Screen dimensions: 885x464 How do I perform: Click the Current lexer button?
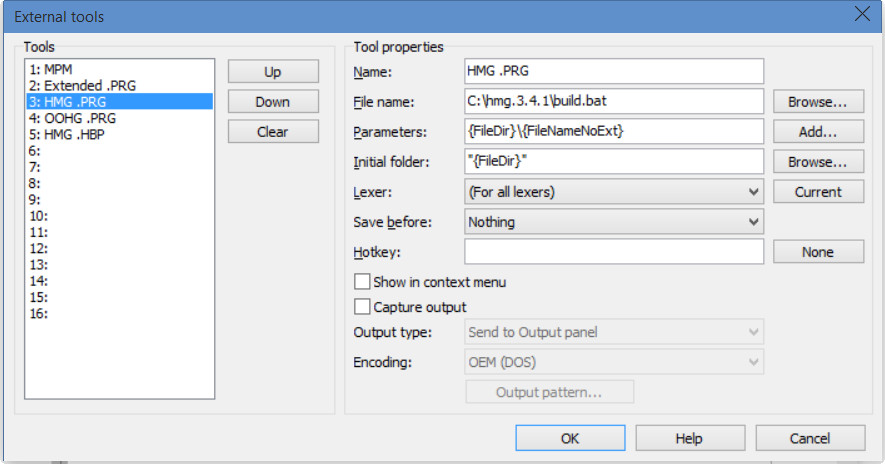pyautogui.click(x=818, y=192)
